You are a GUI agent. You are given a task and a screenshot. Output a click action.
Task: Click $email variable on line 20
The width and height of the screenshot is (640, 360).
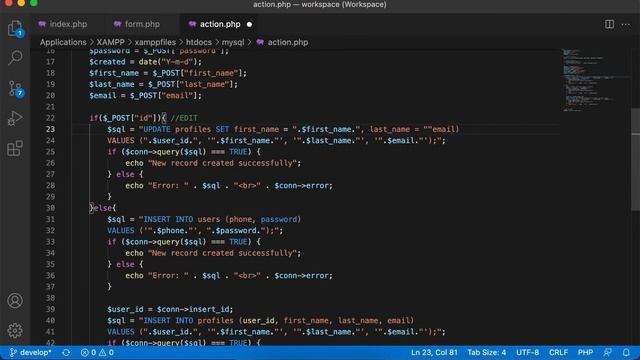click(x=103, y=96)
